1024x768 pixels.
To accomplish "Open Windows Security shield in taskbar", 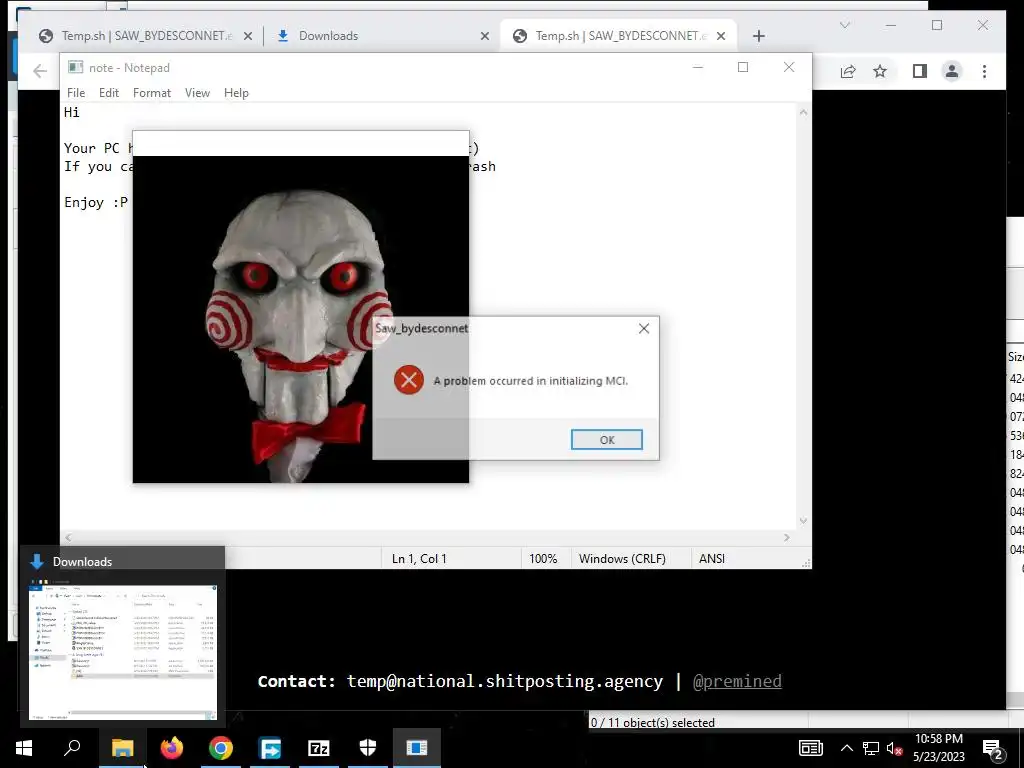I will [x=368, y=748].
